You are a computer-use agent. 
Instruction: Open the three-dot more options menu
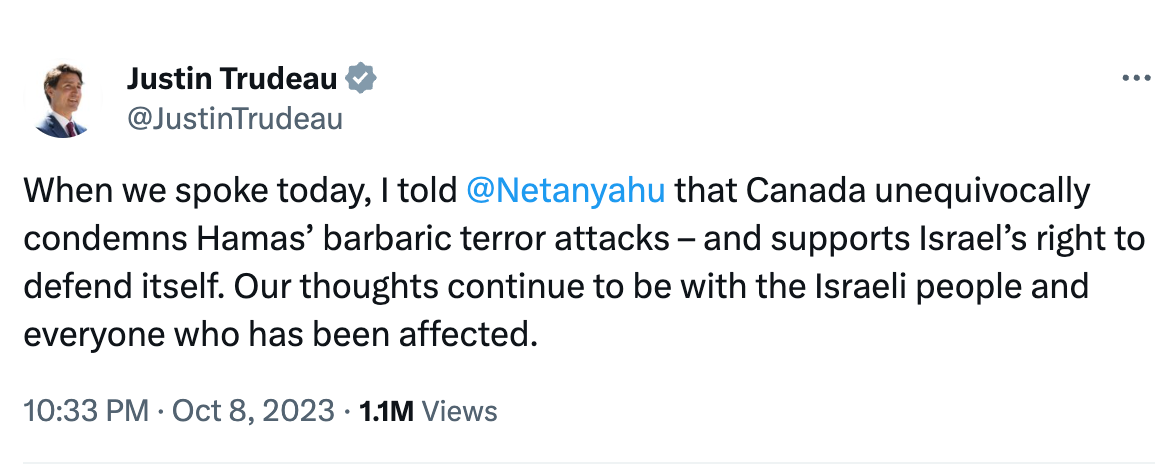[x=1137, y=79]
